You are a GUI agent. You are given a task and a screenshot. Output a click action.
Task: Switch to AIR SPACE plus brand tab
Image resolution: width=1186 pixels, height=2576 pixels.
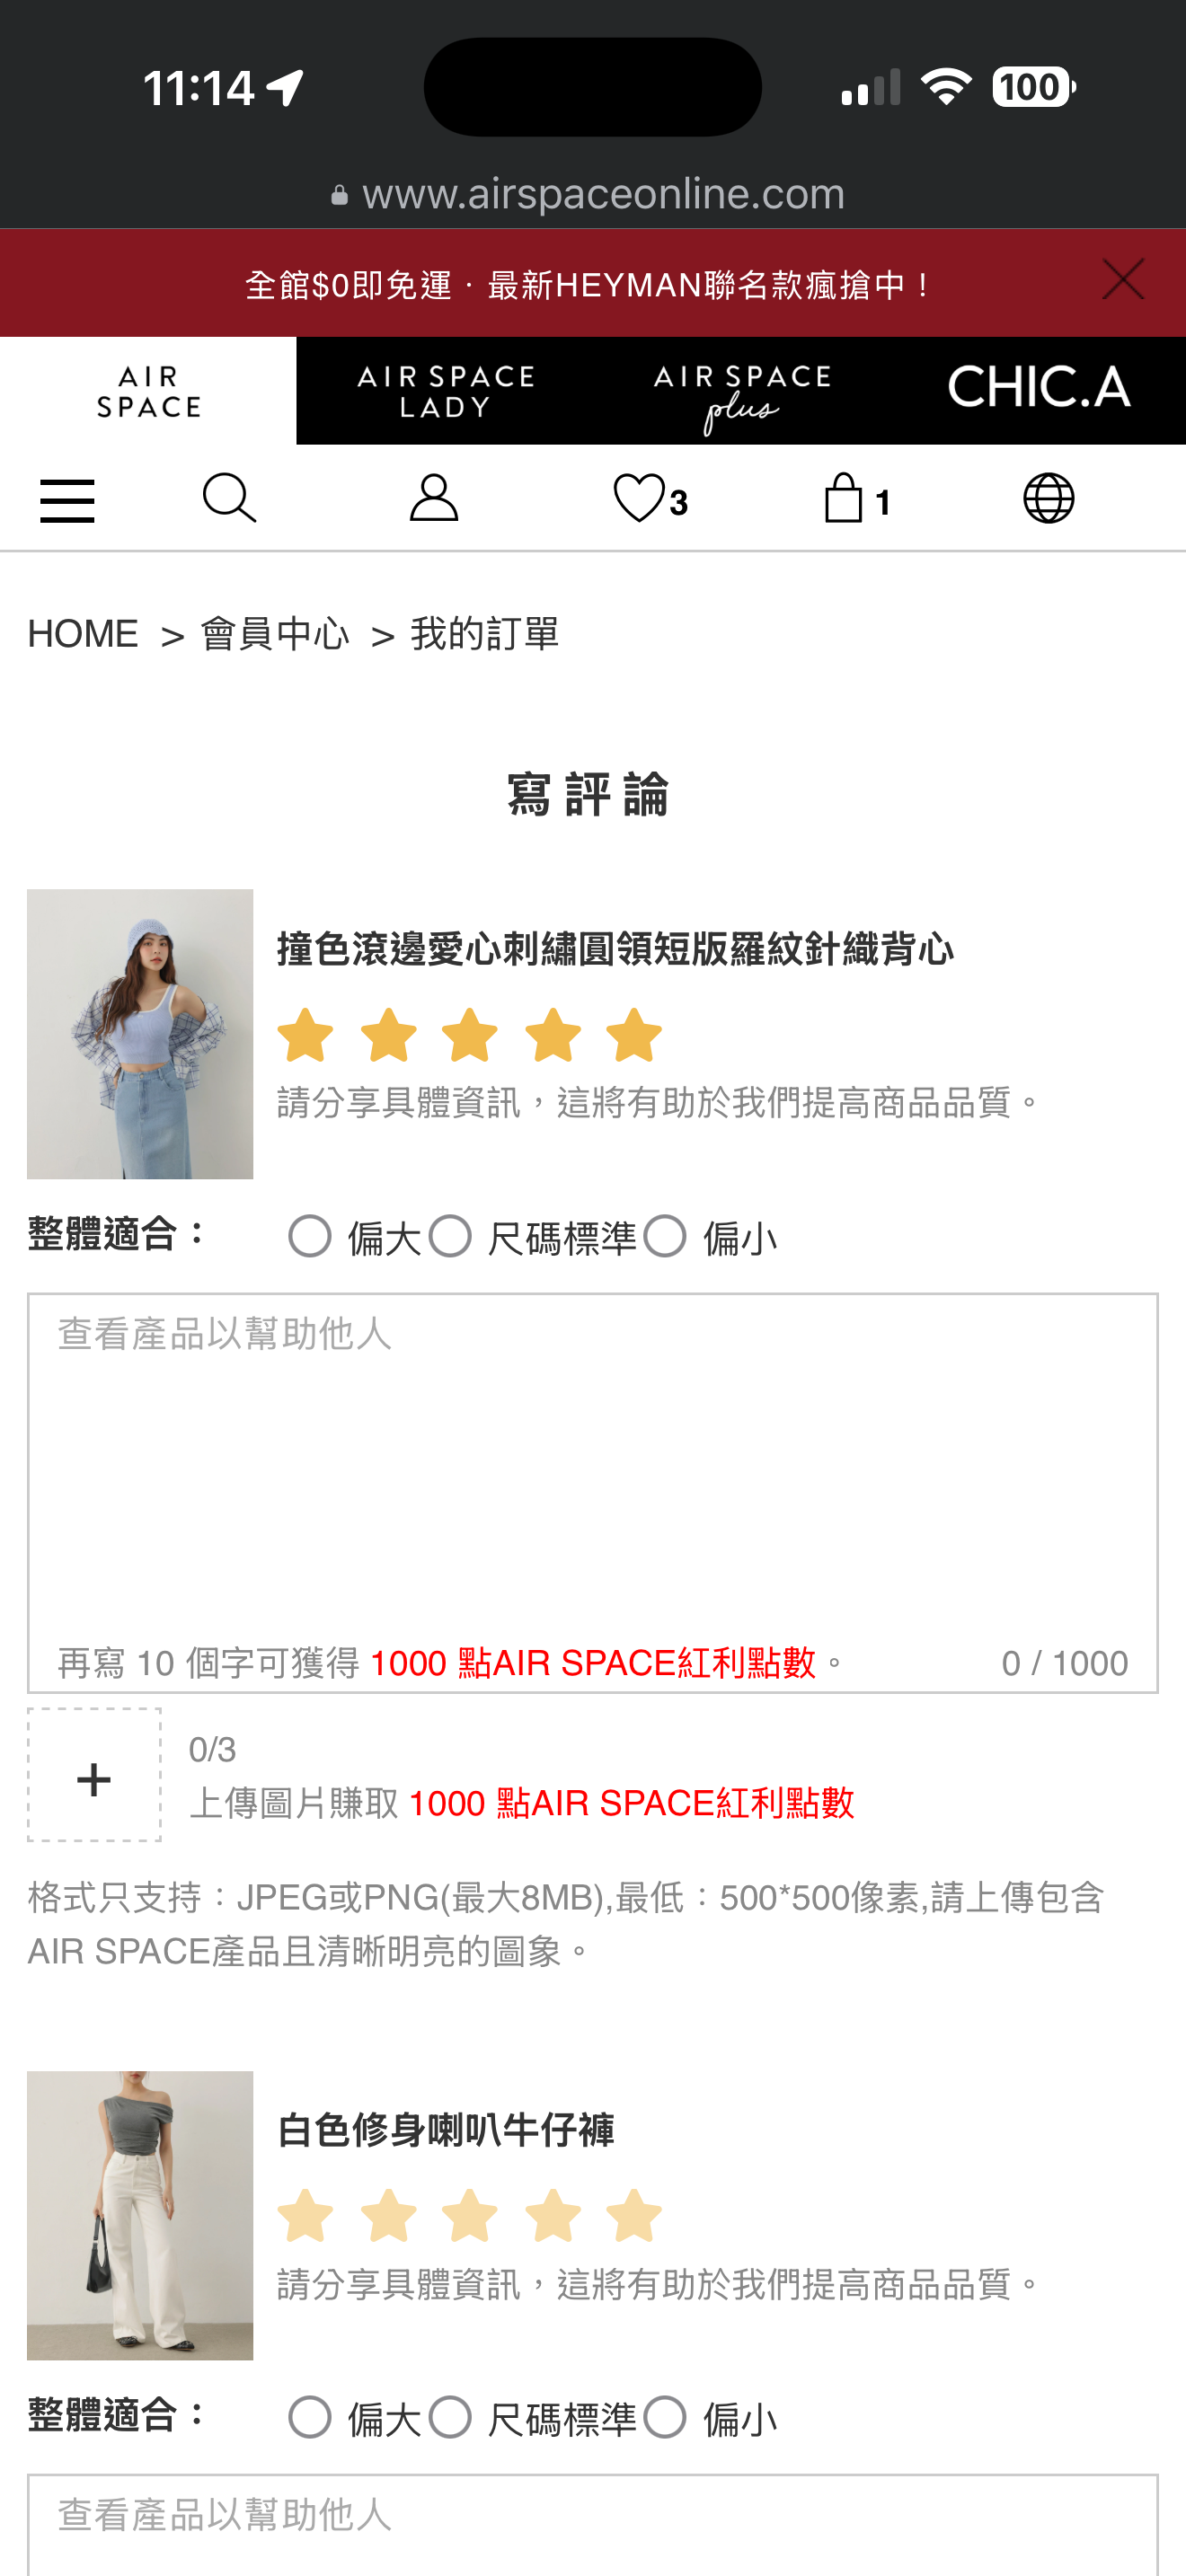click(741, 391)
